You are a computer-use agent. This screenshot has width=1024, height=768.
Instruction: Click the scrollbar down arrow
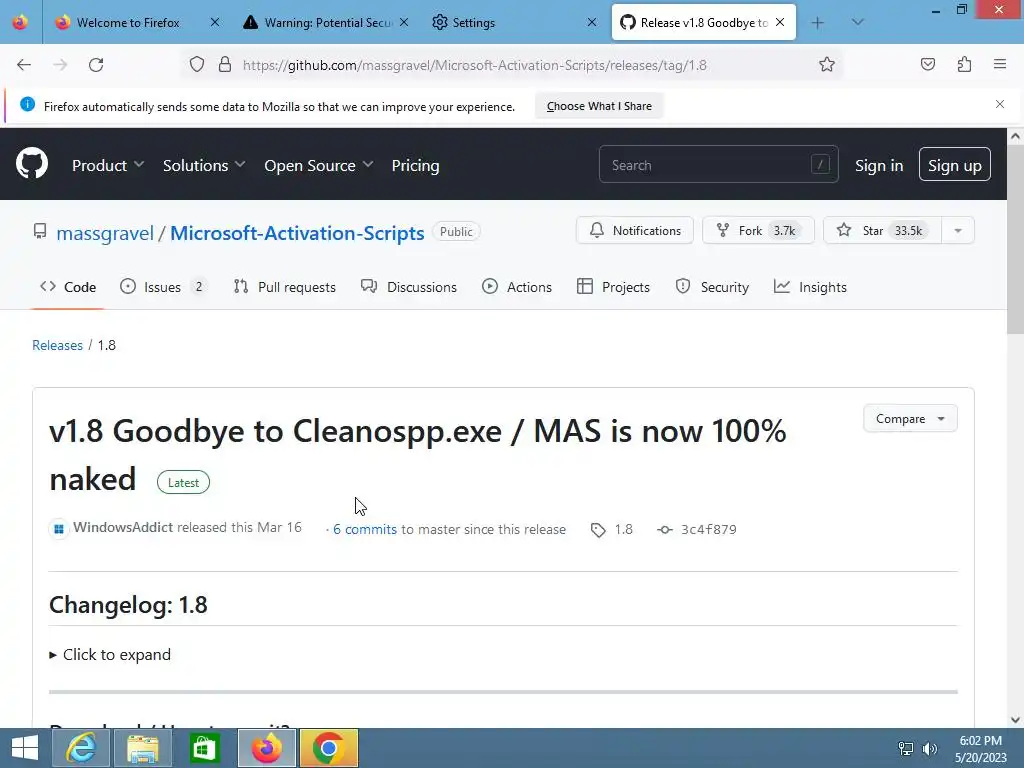pyautogui.click(x=1015, y=720)
